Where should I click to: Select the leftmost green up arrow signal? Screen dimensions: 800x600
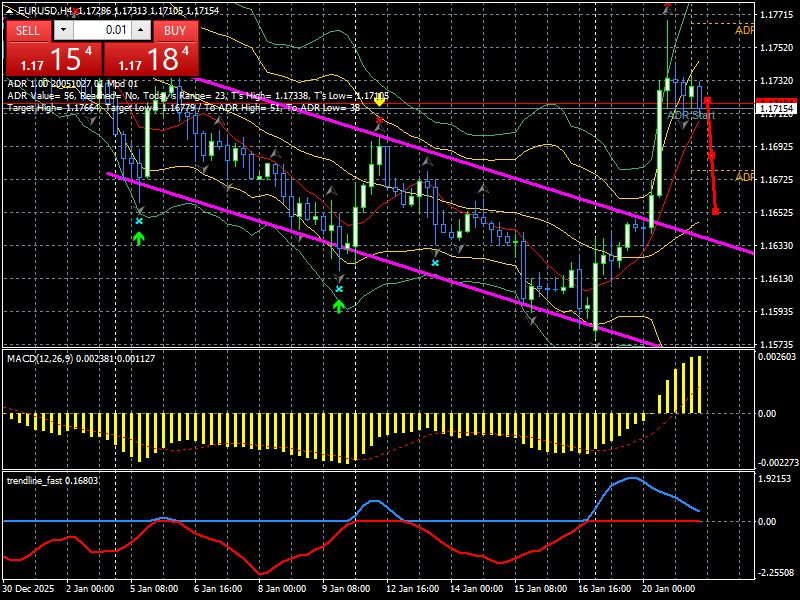(139, 238)
